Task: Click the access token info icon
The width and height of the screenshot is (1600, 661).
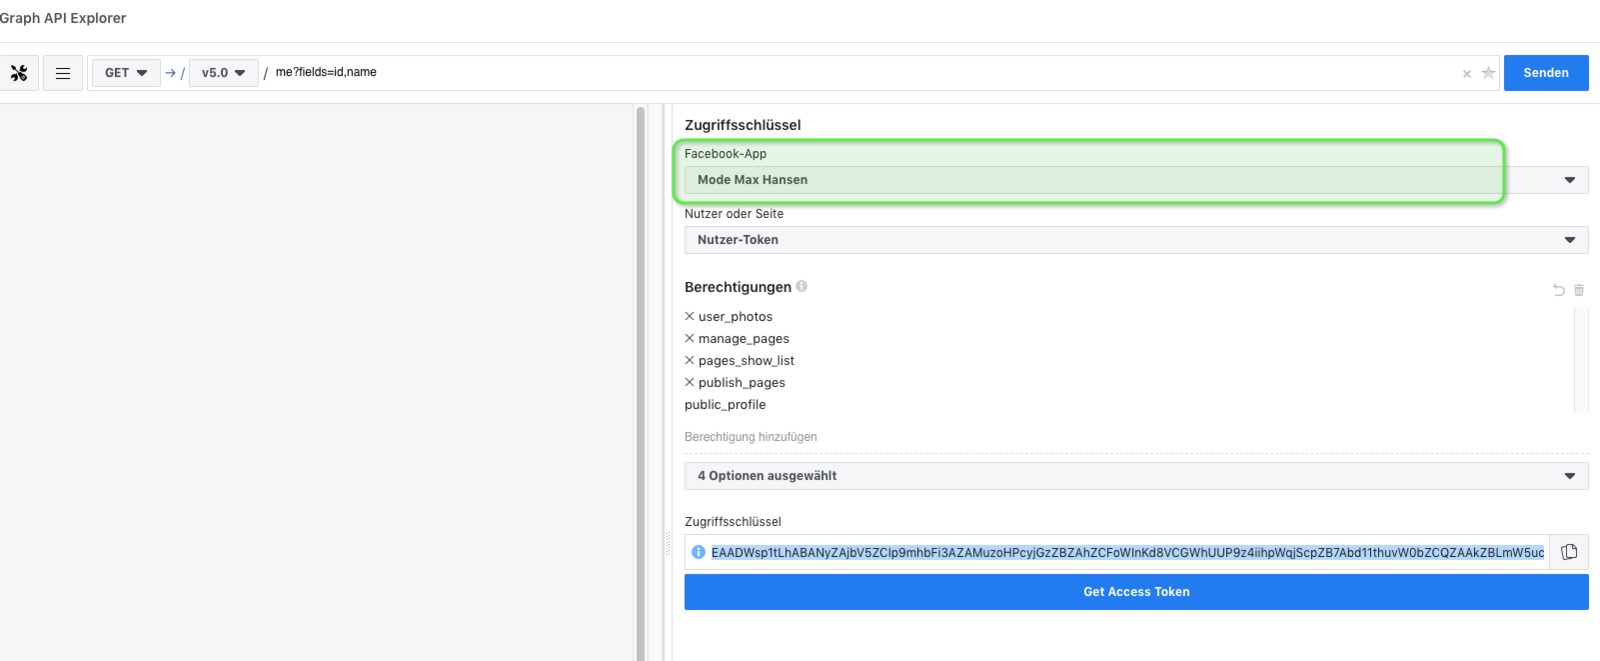Action: (698, 552)
